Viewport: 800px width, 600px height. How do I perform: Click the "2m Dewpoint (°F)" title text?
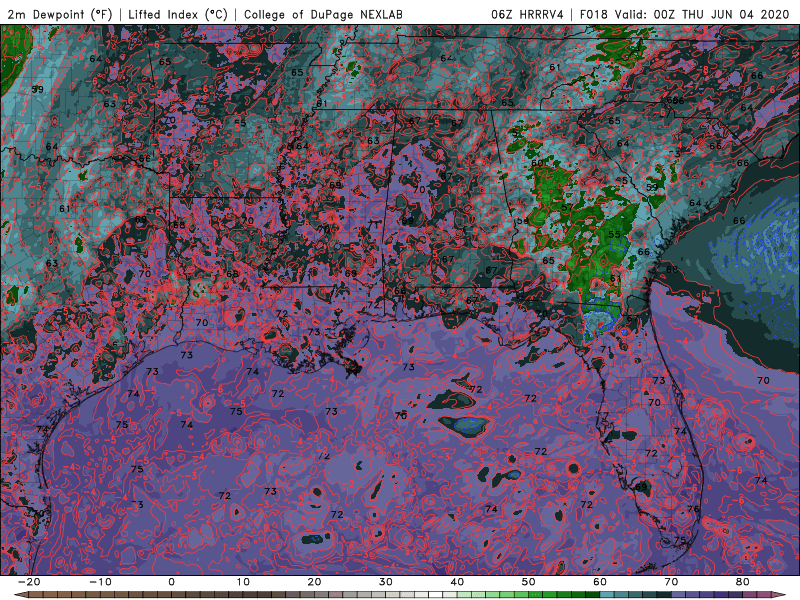pos(59,14)
